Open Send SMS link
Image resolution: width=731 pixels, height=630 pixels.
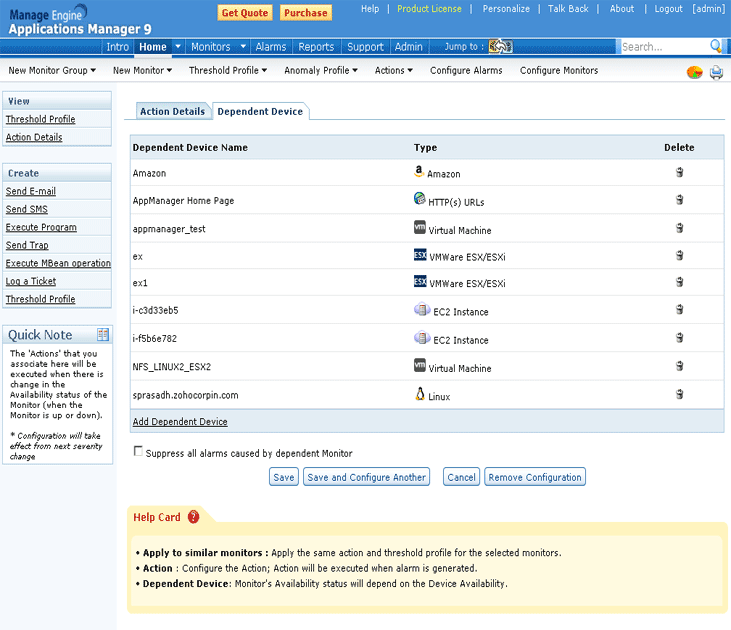[x=27, y=209]
